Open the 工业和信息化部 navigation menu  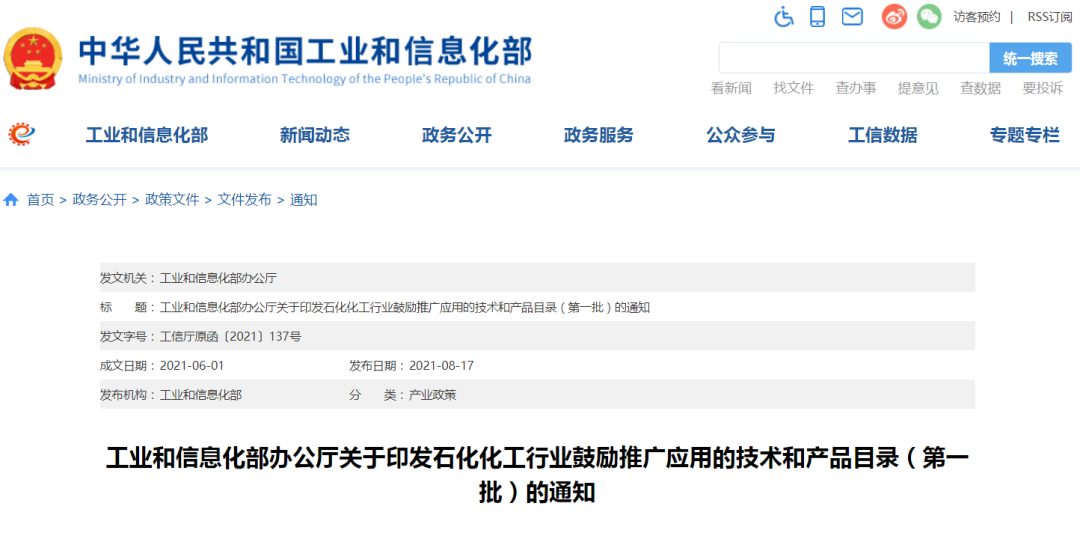(147, 135)
